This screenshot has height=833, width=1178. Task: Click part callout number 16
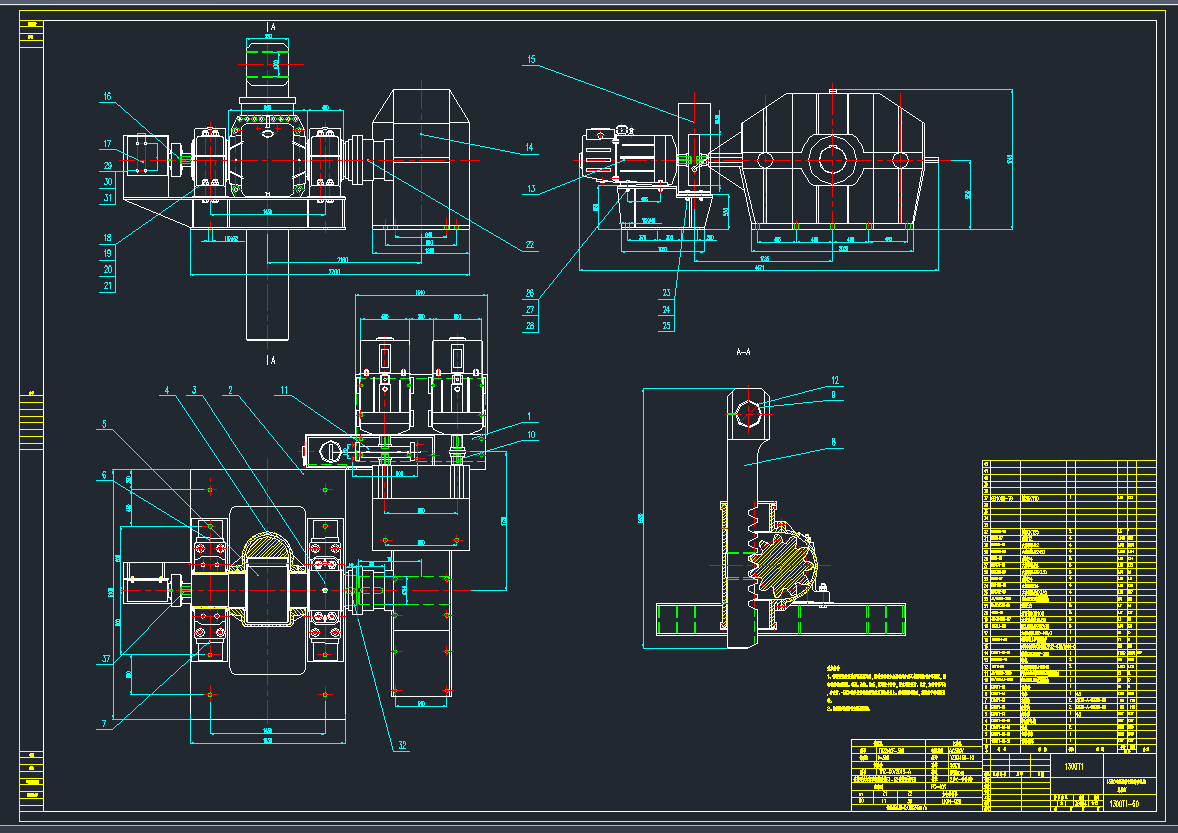[107, 97]
